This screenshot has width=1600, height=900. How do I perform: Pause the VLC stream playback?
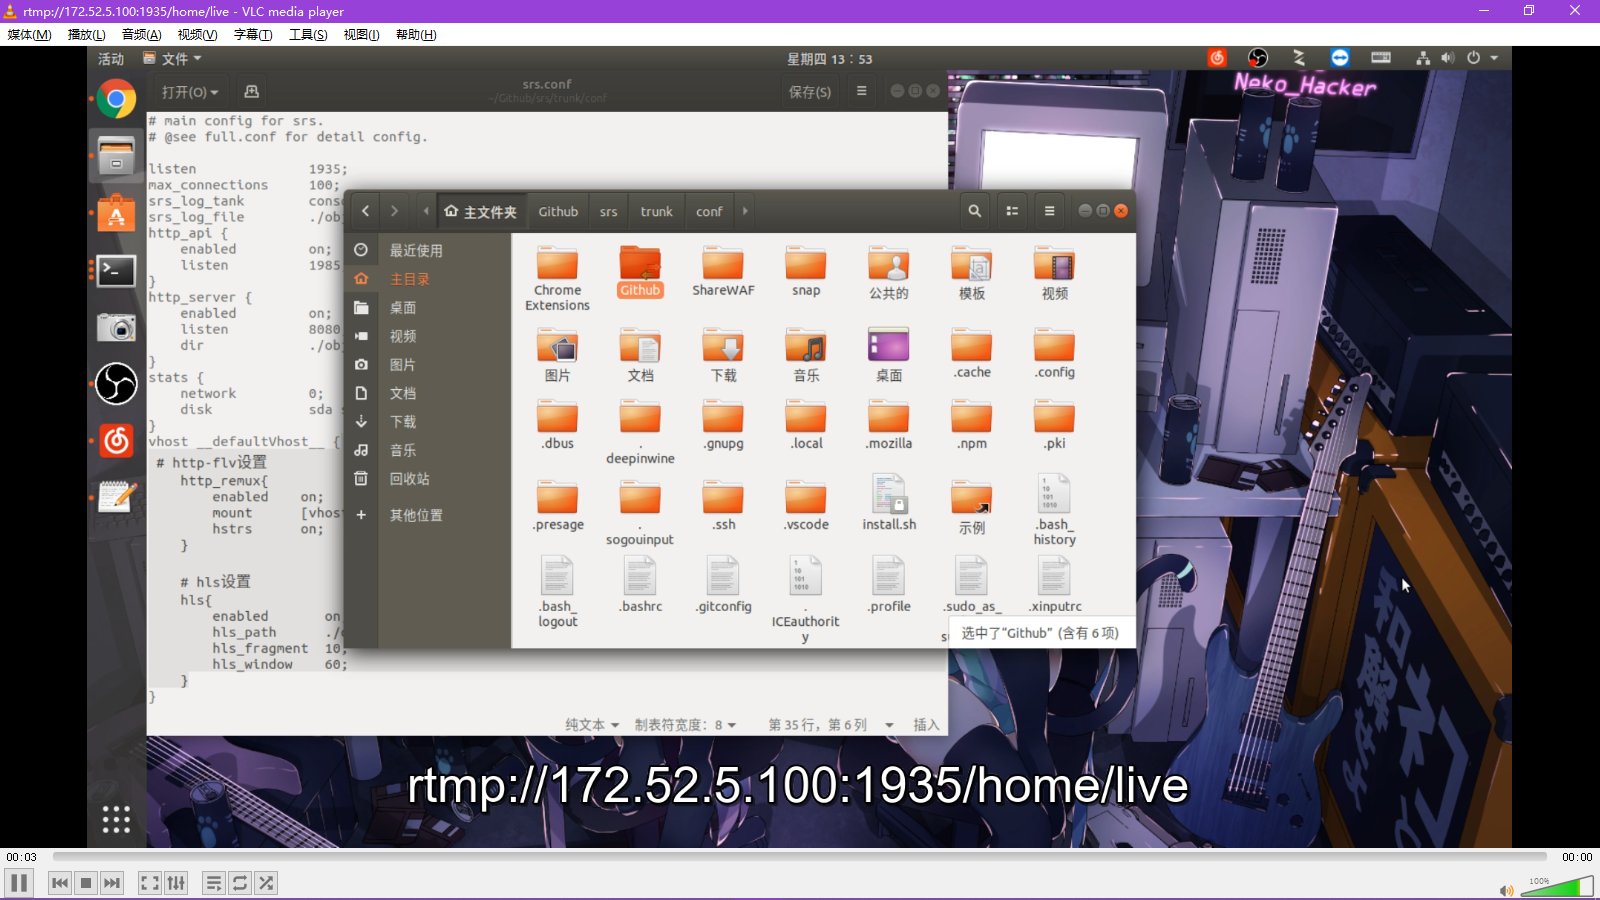point(18,883)
